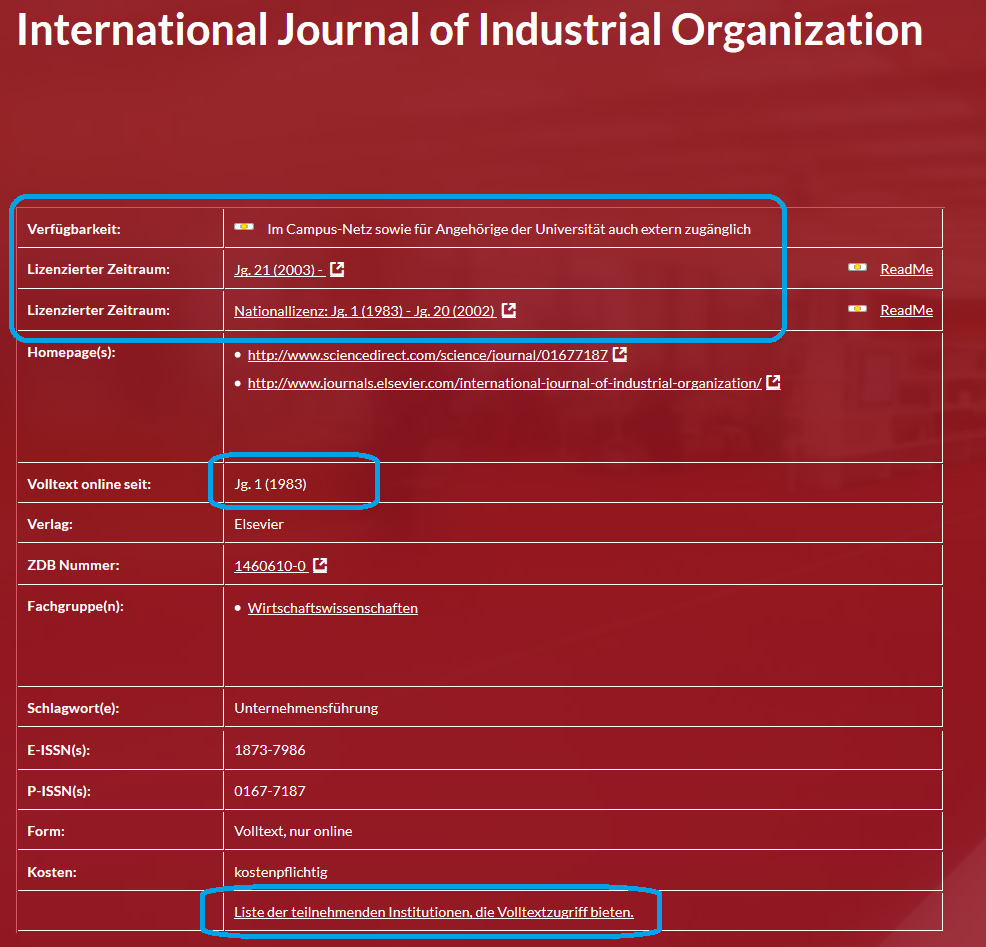Click the Form row label
This screenshot has width=986, height=947.
[46, 831]
